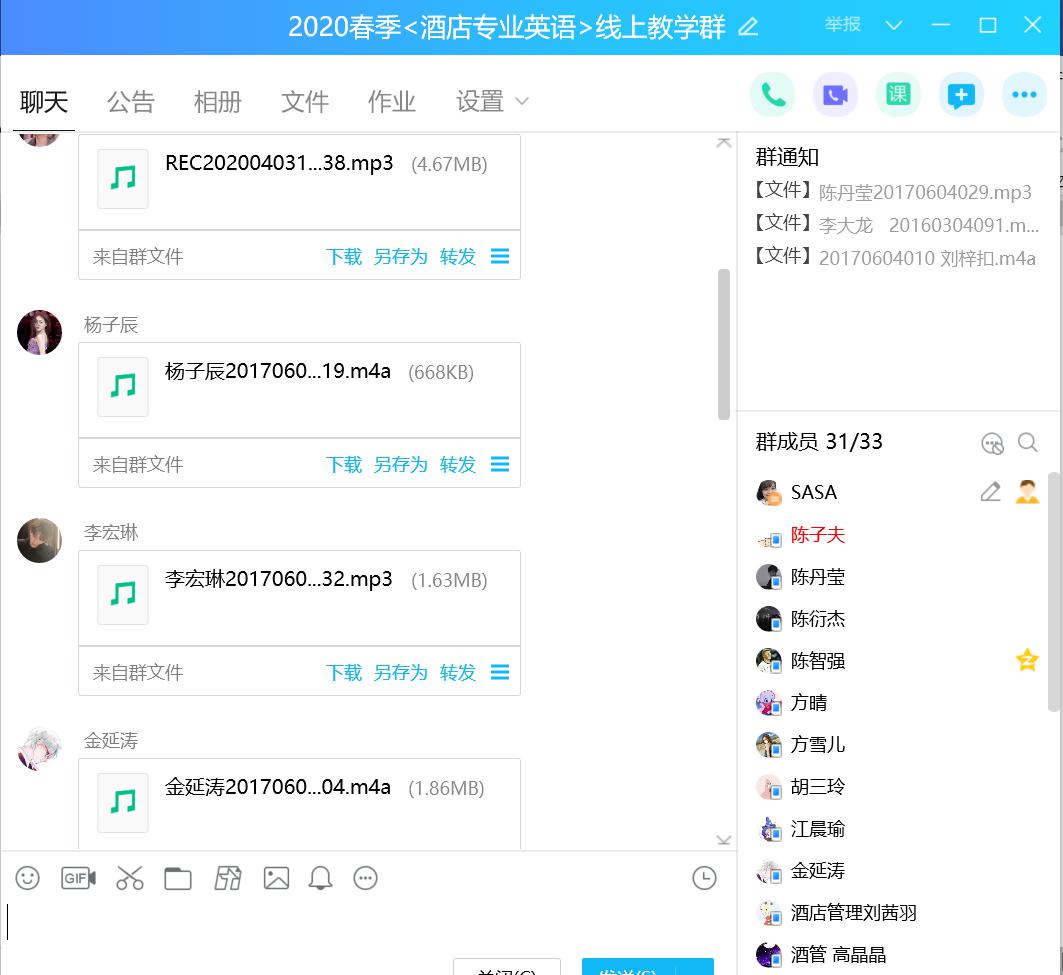The image size is (1063, 975).
Task: Click 另存为 for 杨子辰's m4a file
Action: 400,465
